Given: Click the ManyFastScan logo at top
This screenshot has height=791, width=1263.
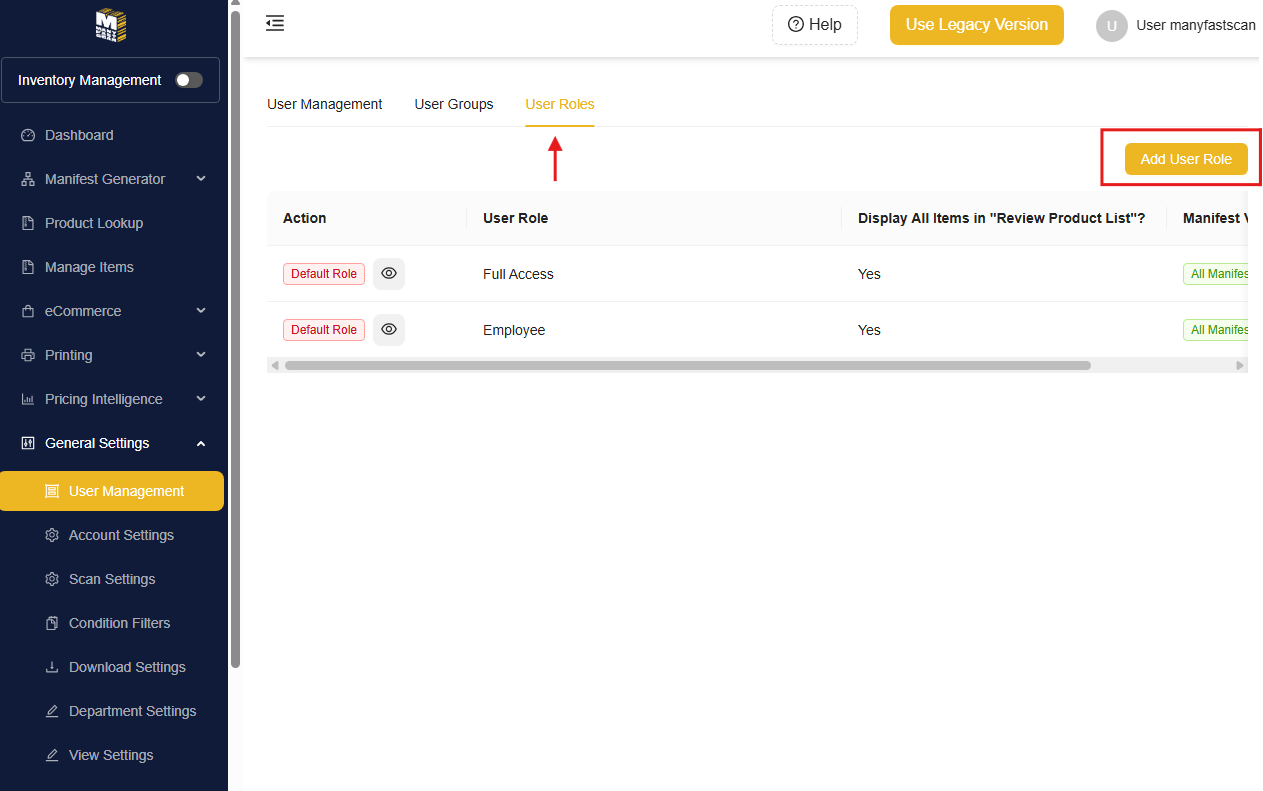Looking at the screenshot, I should 111,25.
